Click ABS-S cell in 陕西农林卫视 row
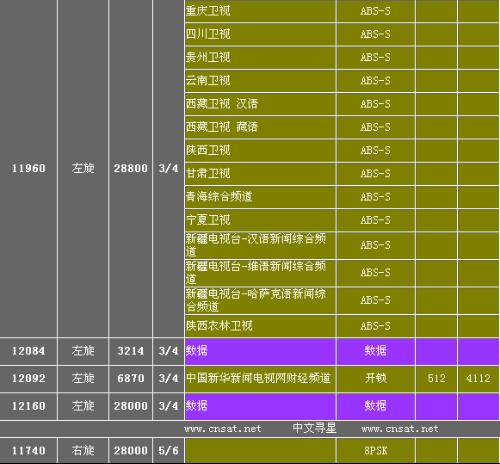The width and height of the screenshot is (500, 464). [376, 326]
